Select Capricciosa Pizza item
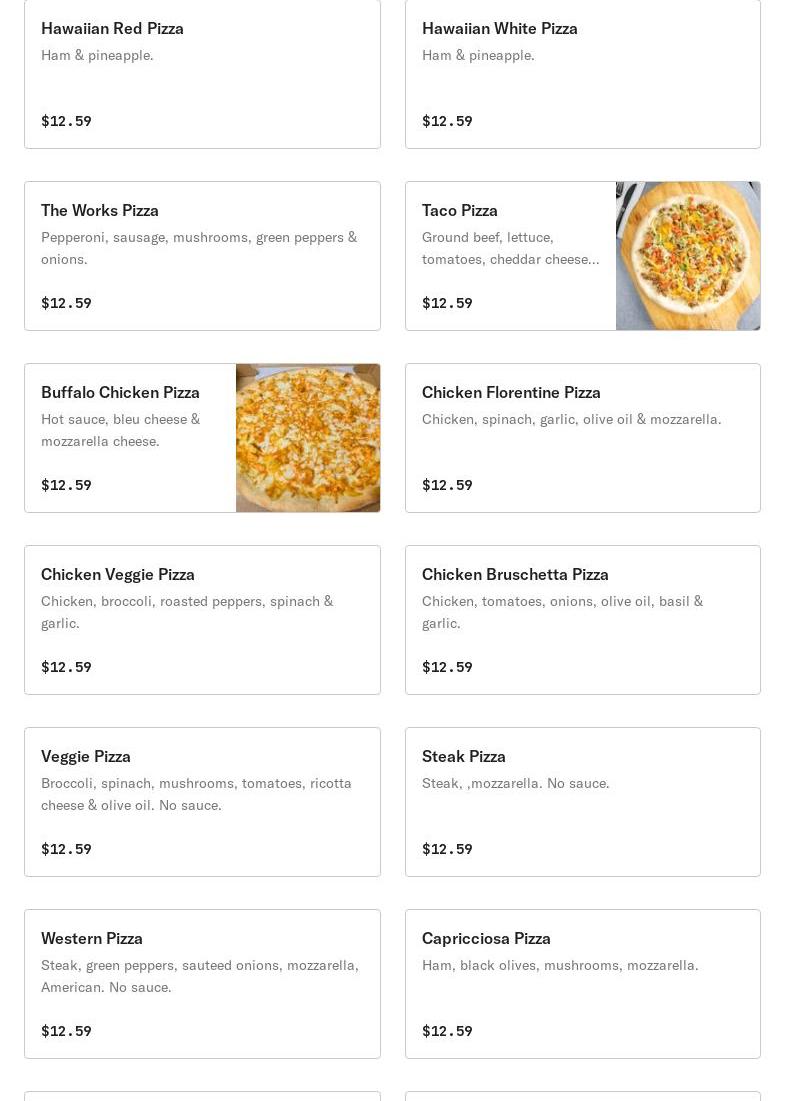Screen dimensions: 785x1101 pos(583,983)
